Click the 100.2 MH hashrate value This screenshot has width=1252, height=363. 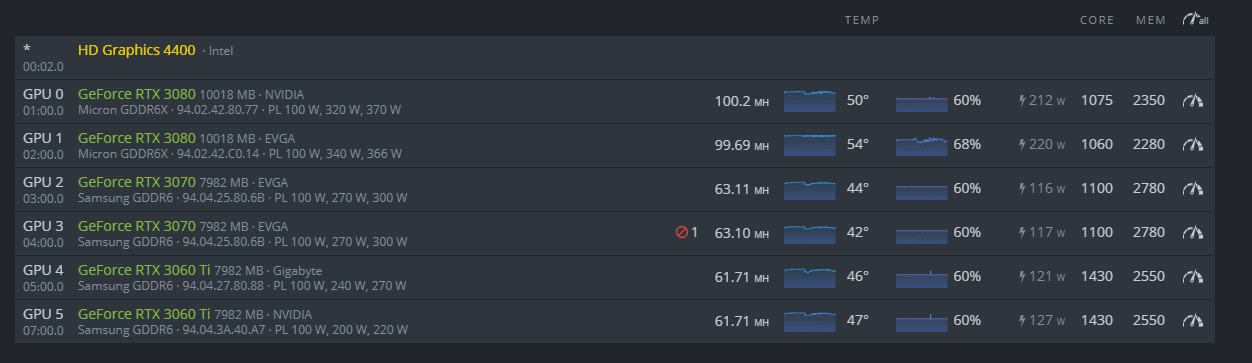742,101
